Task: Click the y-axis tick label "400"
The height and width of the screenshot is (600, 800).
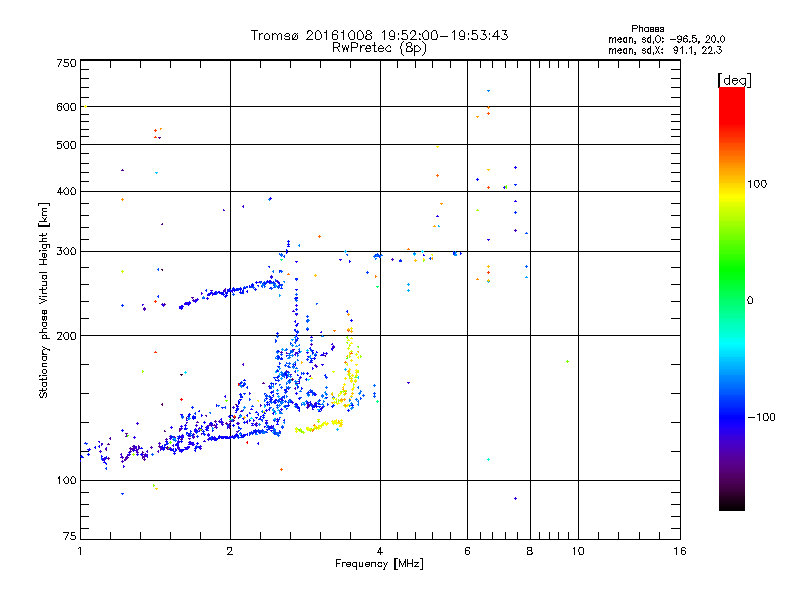Action: (66, 192)
